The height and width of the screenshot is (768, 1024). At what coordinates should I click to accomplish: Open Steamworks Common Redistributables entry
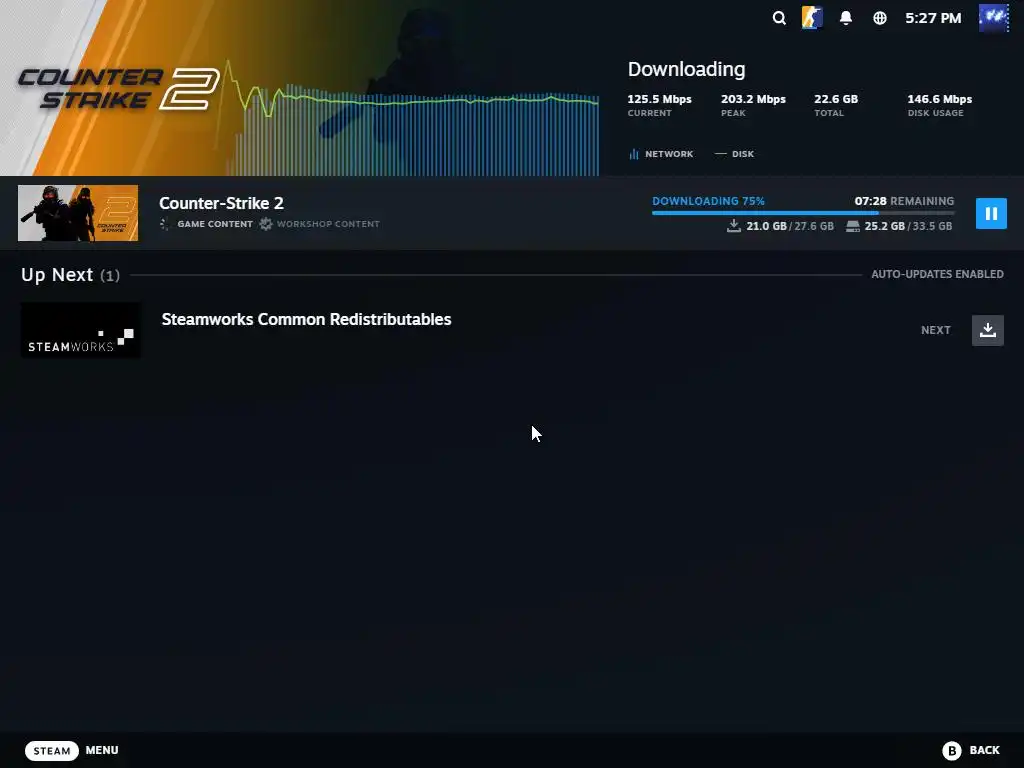pos(306,319)
